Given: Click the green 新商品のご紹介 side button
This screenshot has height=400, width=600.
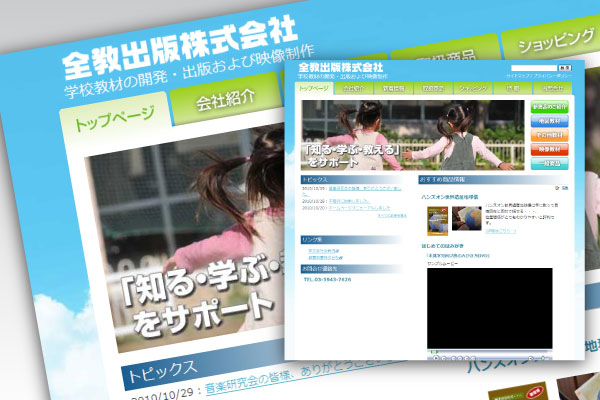Looking at the screenshot, I should tap(549, 107).
